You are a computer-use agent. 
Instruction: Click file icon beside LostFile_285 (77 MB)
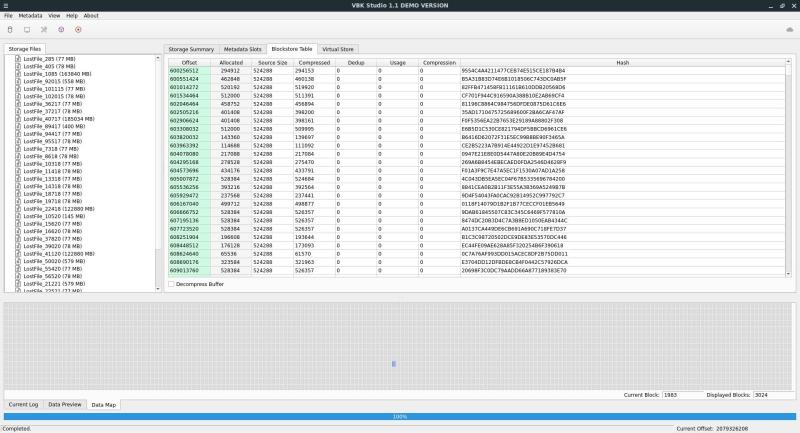18,59
